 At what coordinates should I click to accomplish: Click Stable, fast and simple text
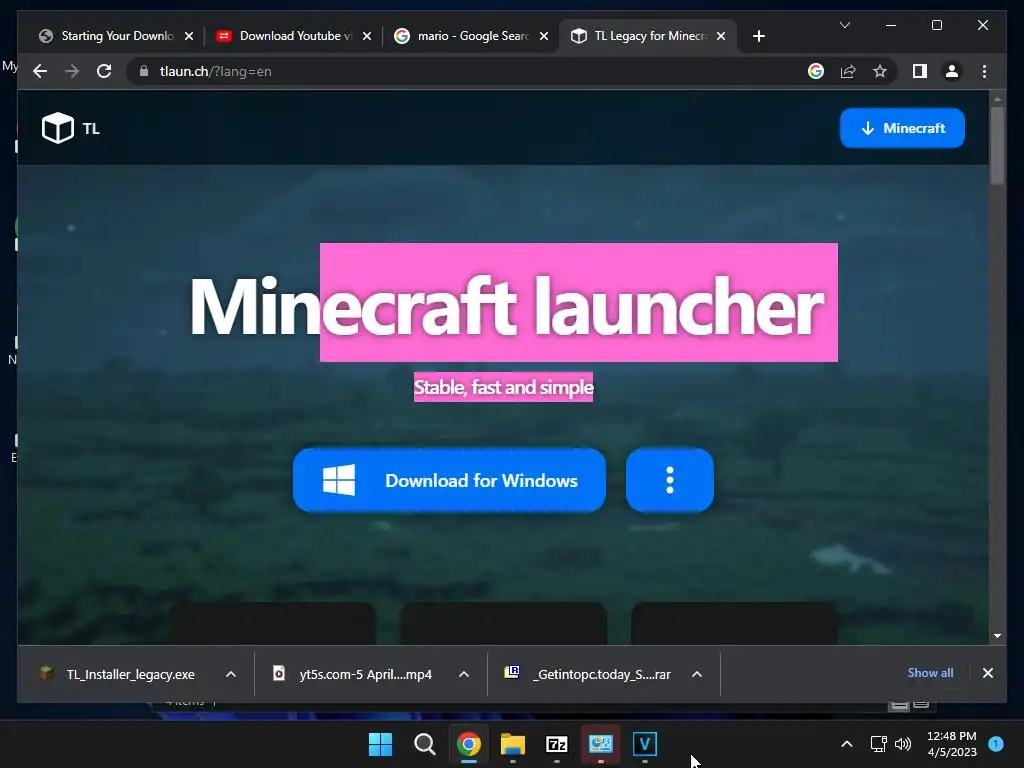tap(504, 387)
